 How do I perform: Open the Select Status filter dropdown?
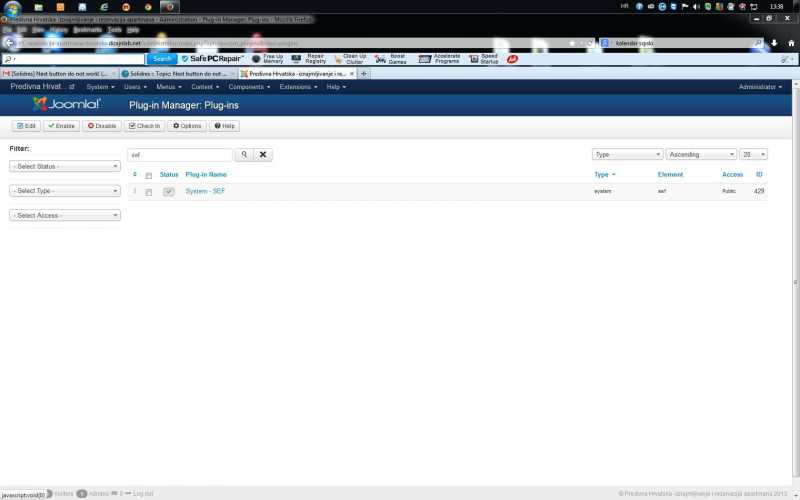65,166
